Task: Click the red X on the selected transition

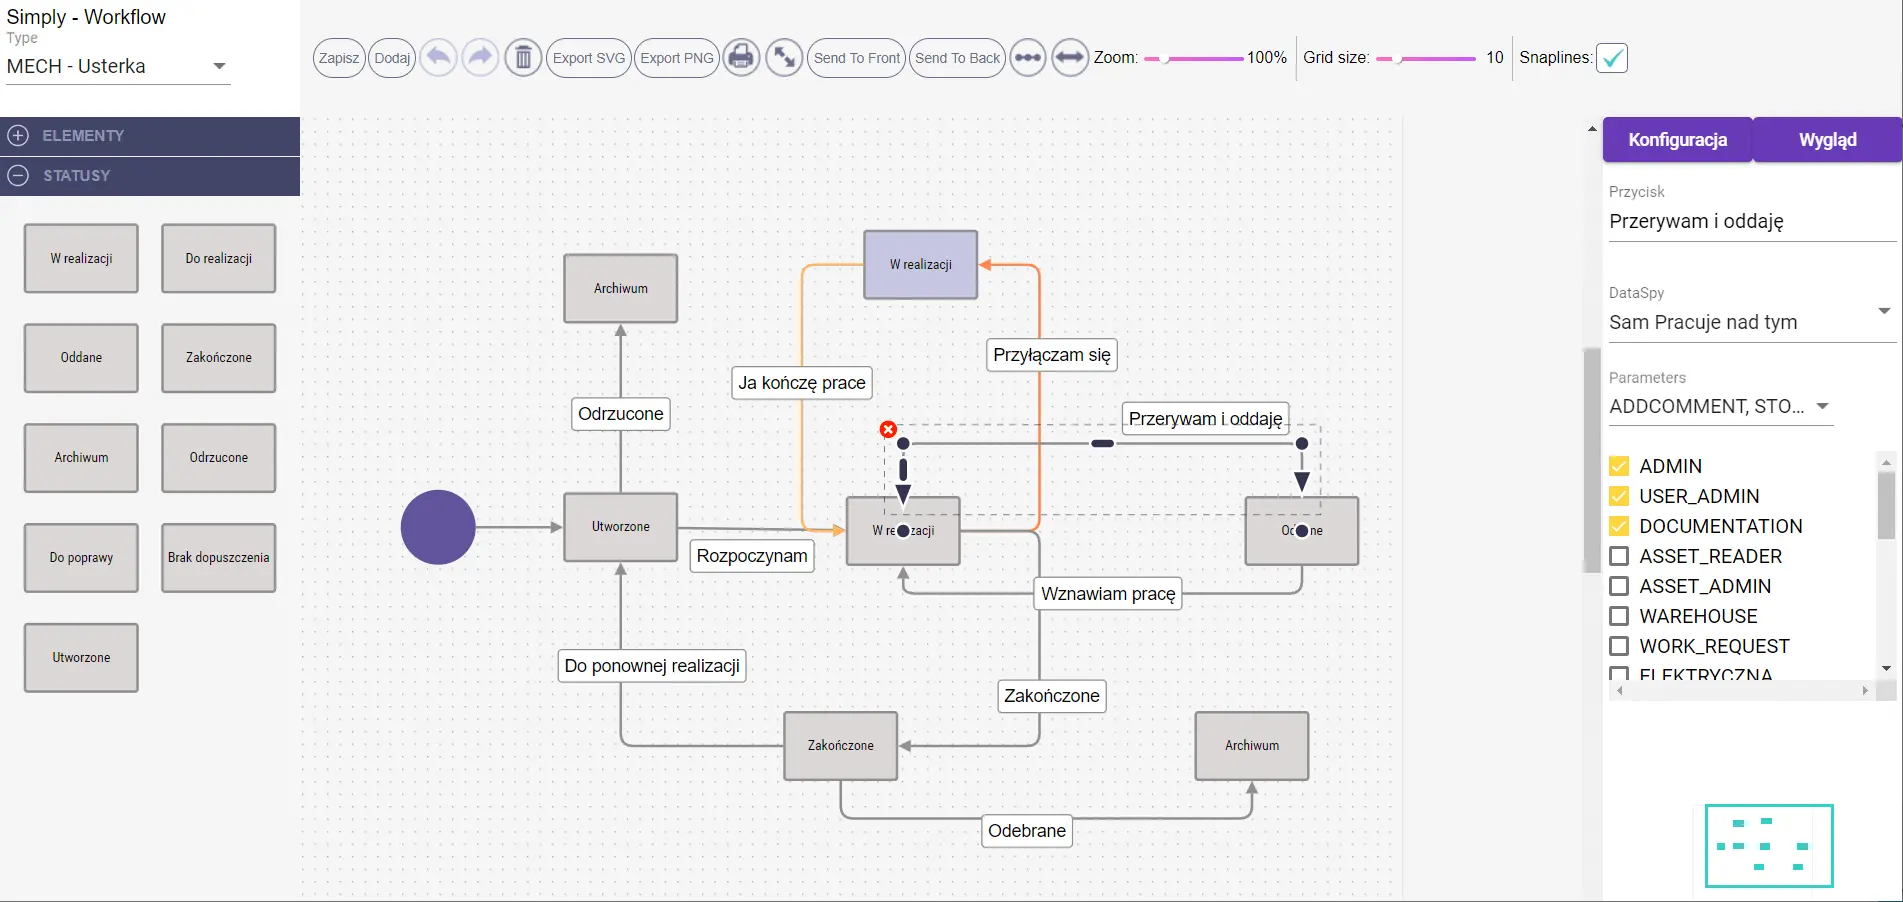Action: [887, 428]
